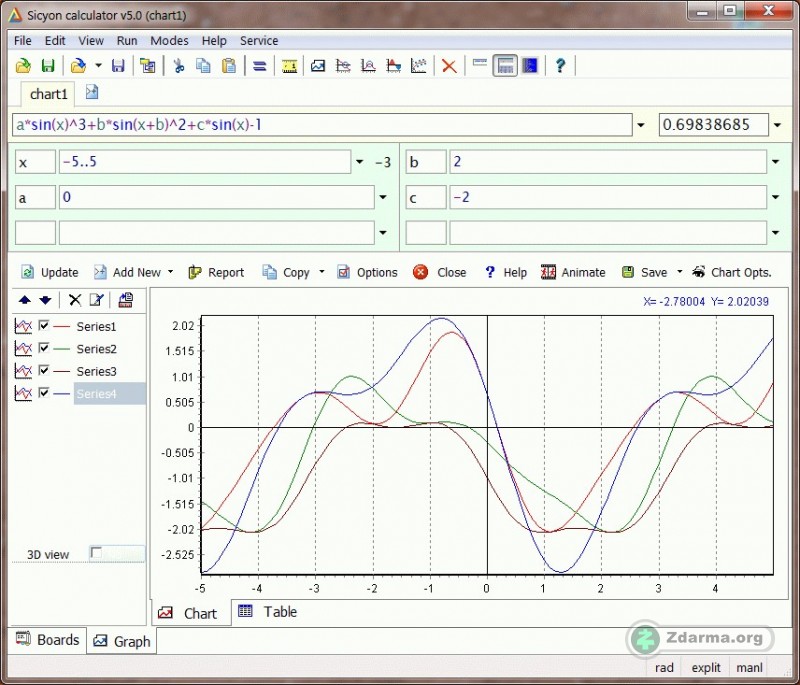
Task: Click the red Close button in chart toolbar
Action: [x=439, y=272]
